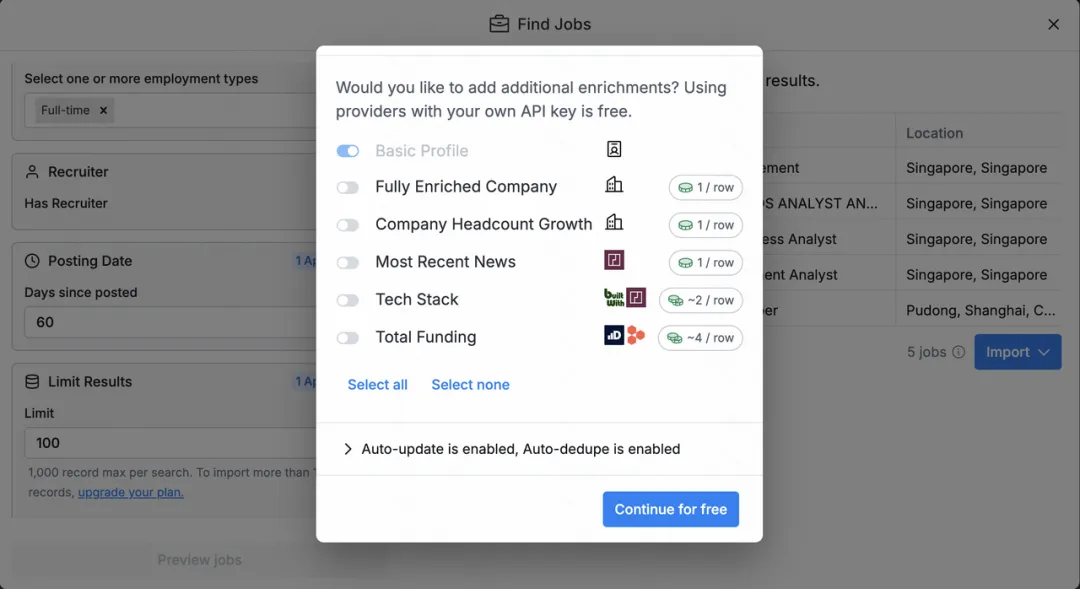1080x589 pixels.
Task: Turn on Company Headcount Growth toggle
Action: click(348, 225)
